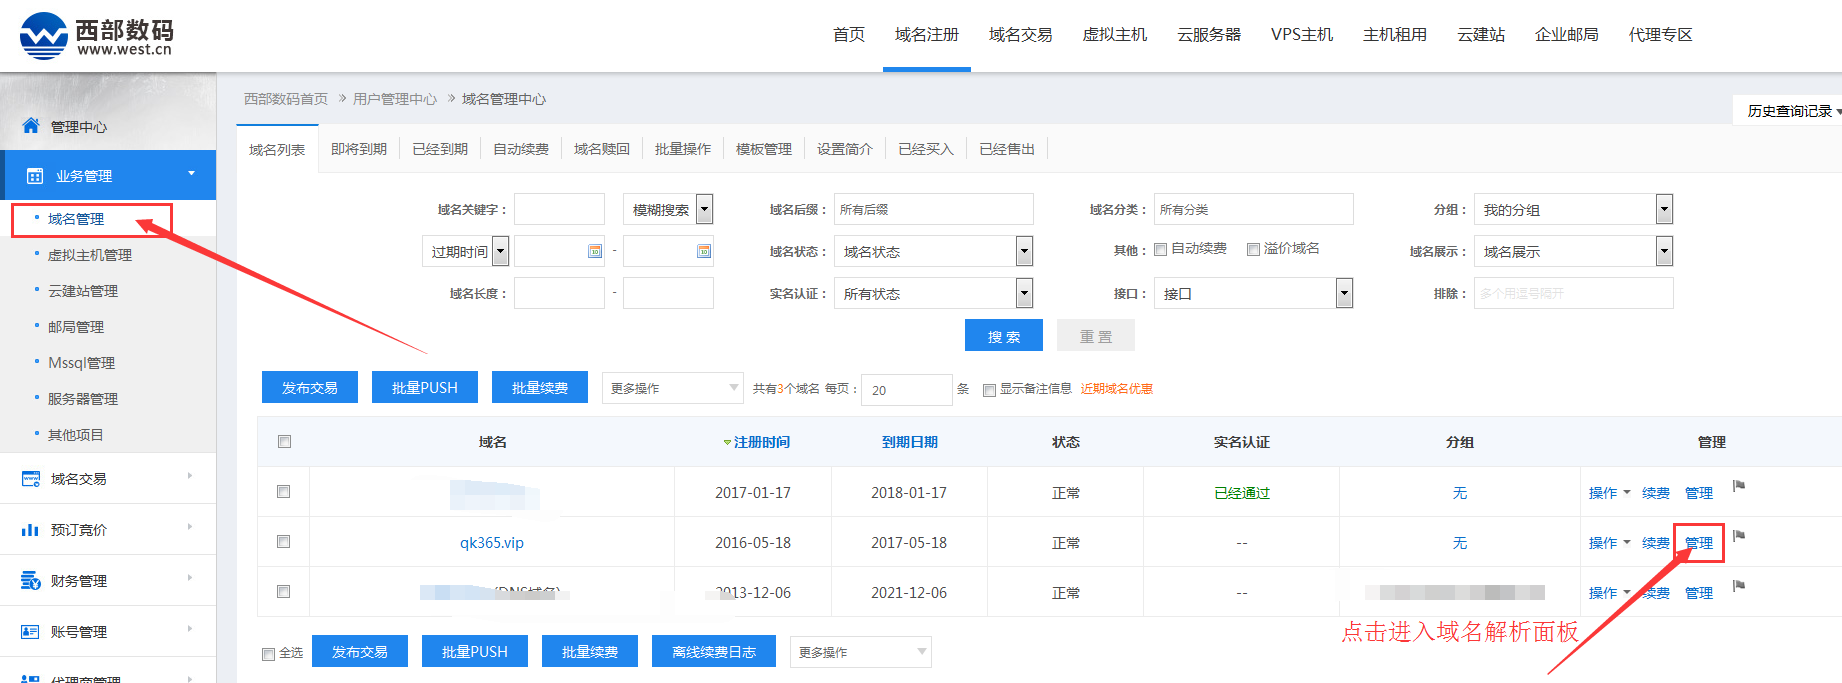1842x683 pixels.
Task: Open the qk365.vip domain link
Action: coord(491,543)
